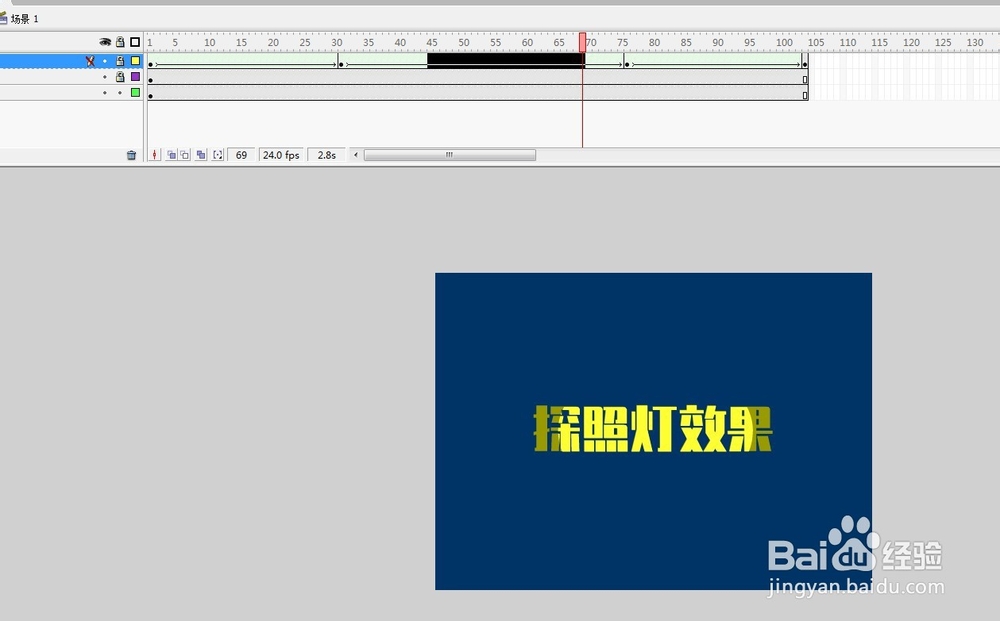This screenshot has height=621, width=1000.
Task: Click the frame number field showing 69
Action: point(240,154)
